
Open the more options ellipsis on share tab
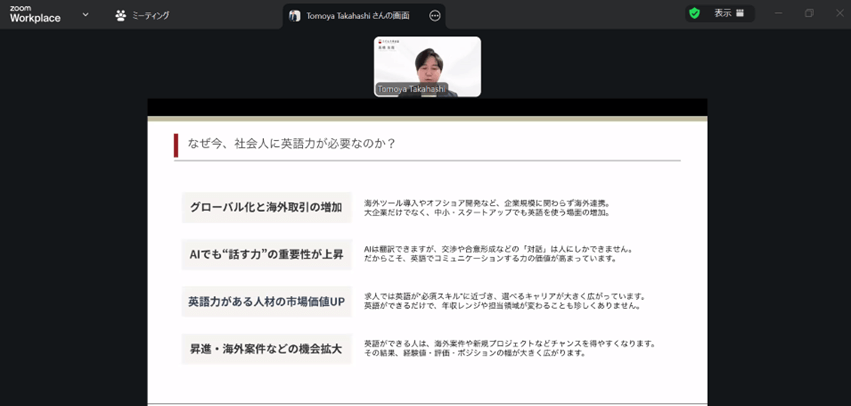[x=434, y=16]
